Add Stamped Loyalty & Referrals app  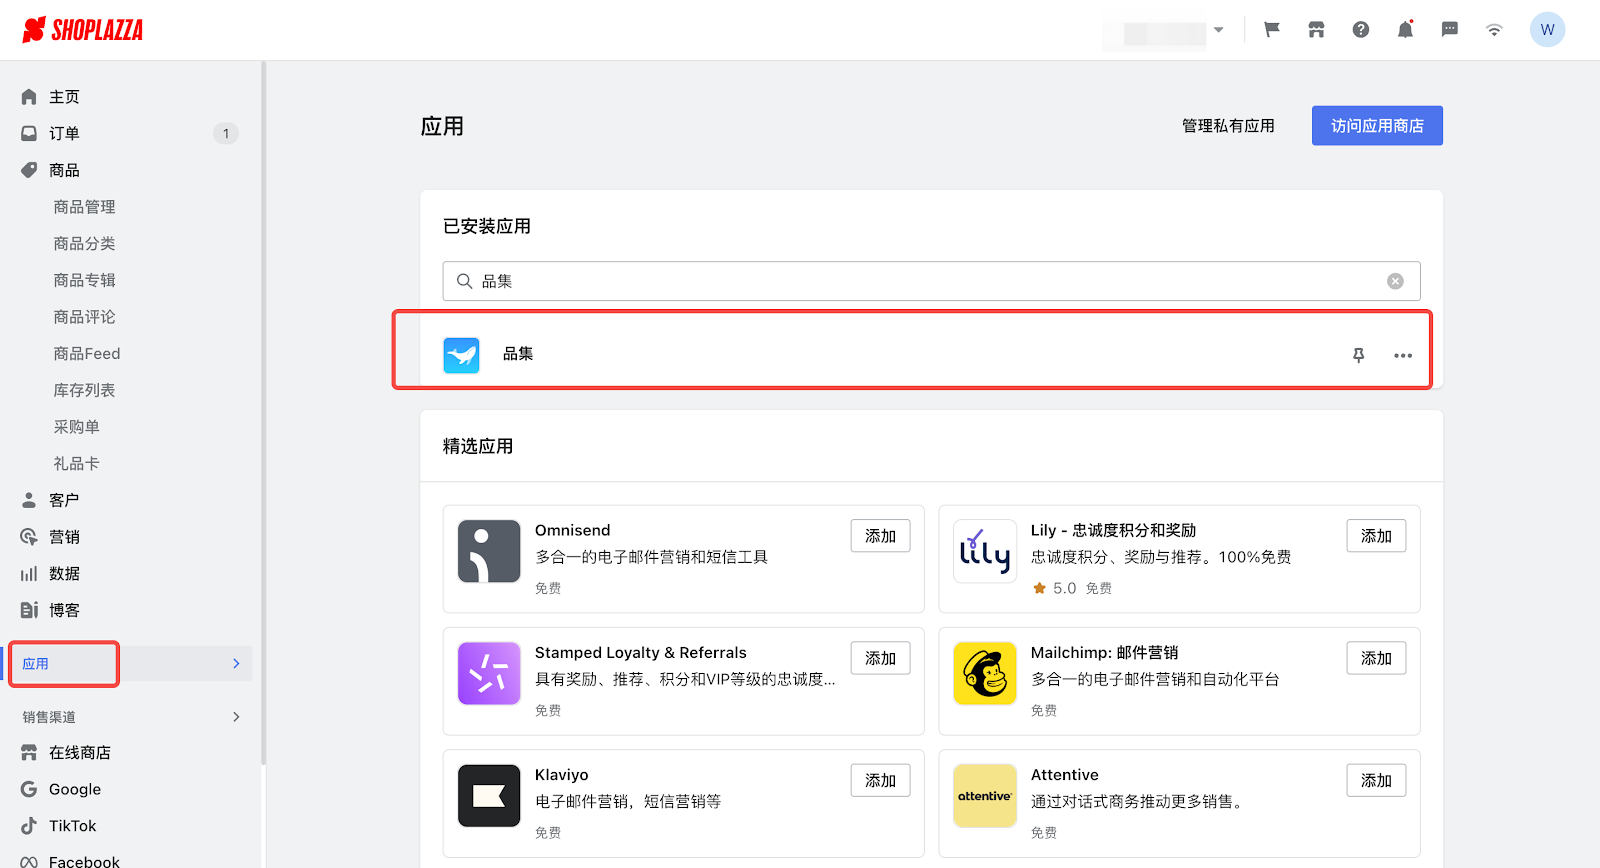880,658
